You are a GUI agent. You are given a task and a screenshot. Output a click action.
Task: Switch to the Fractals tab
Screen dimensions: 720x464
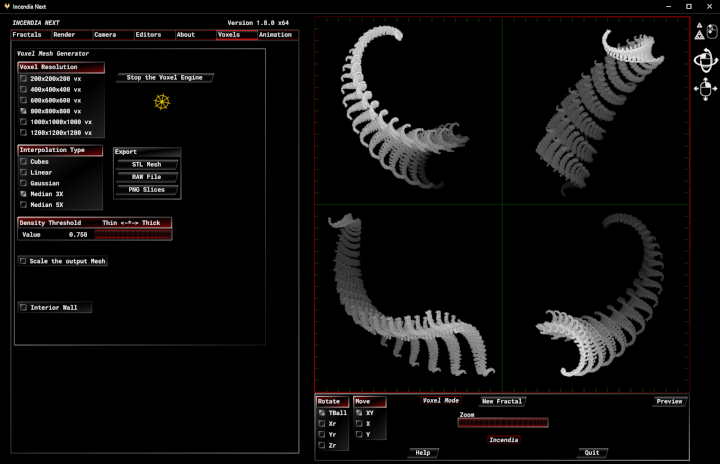click(x=27, y=35)
